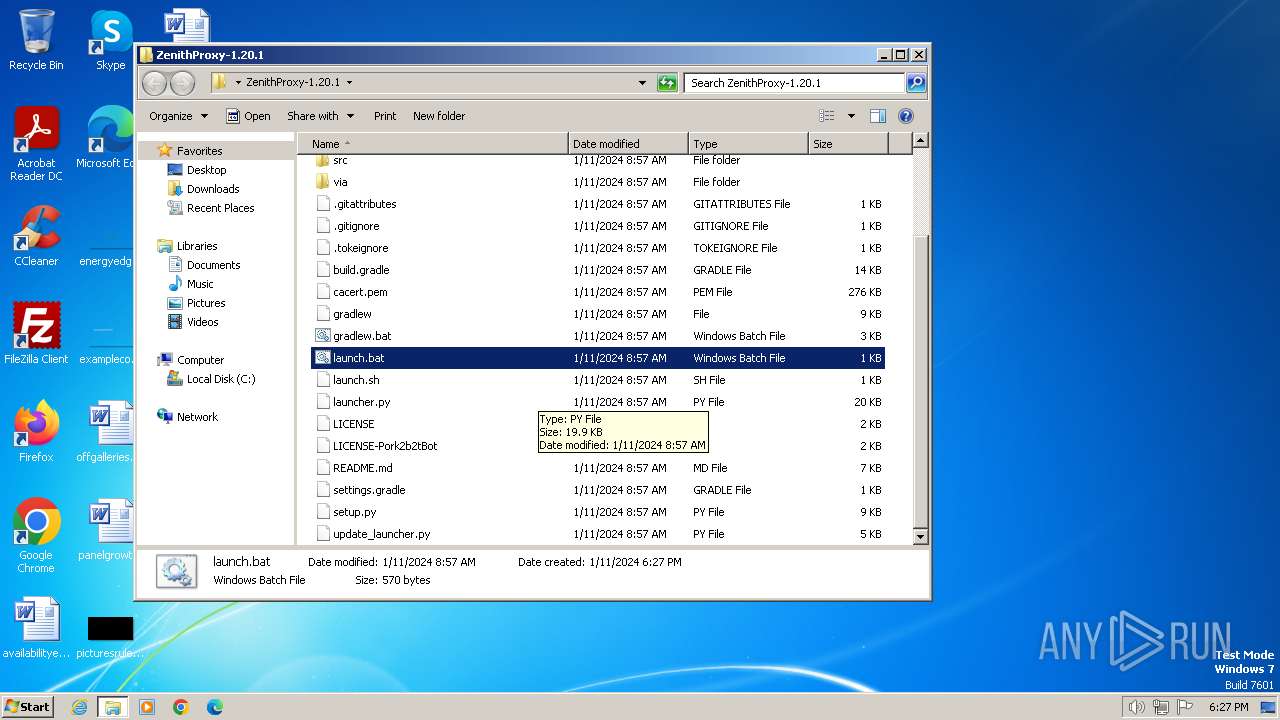Click Internet Explorer taskbar icon
Image resolution: width=1280 pixels, height=720 pixels.
79,707
